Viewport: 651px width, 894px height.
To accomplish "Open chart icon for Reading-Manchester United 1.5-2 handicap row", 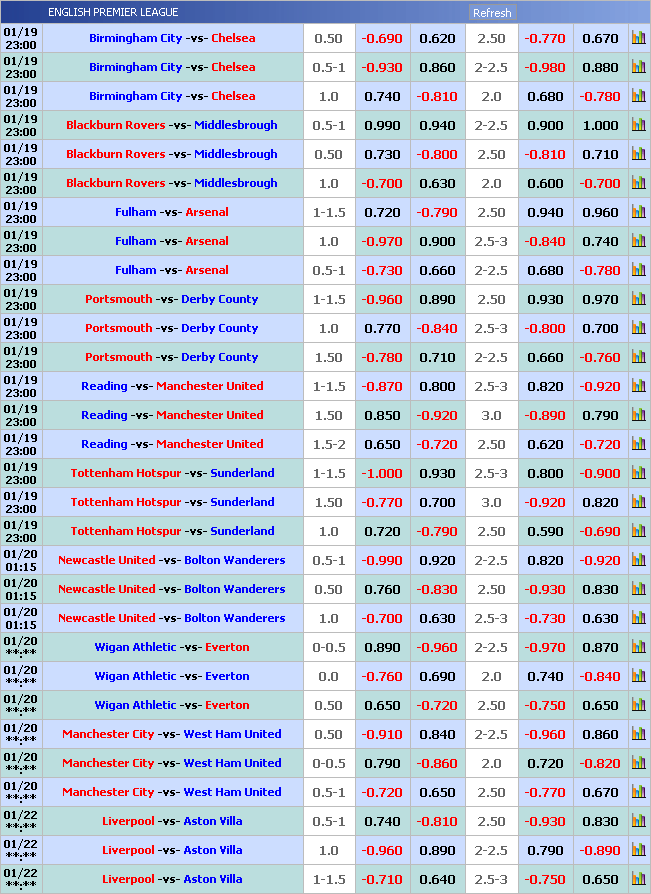I will point(638,445).
